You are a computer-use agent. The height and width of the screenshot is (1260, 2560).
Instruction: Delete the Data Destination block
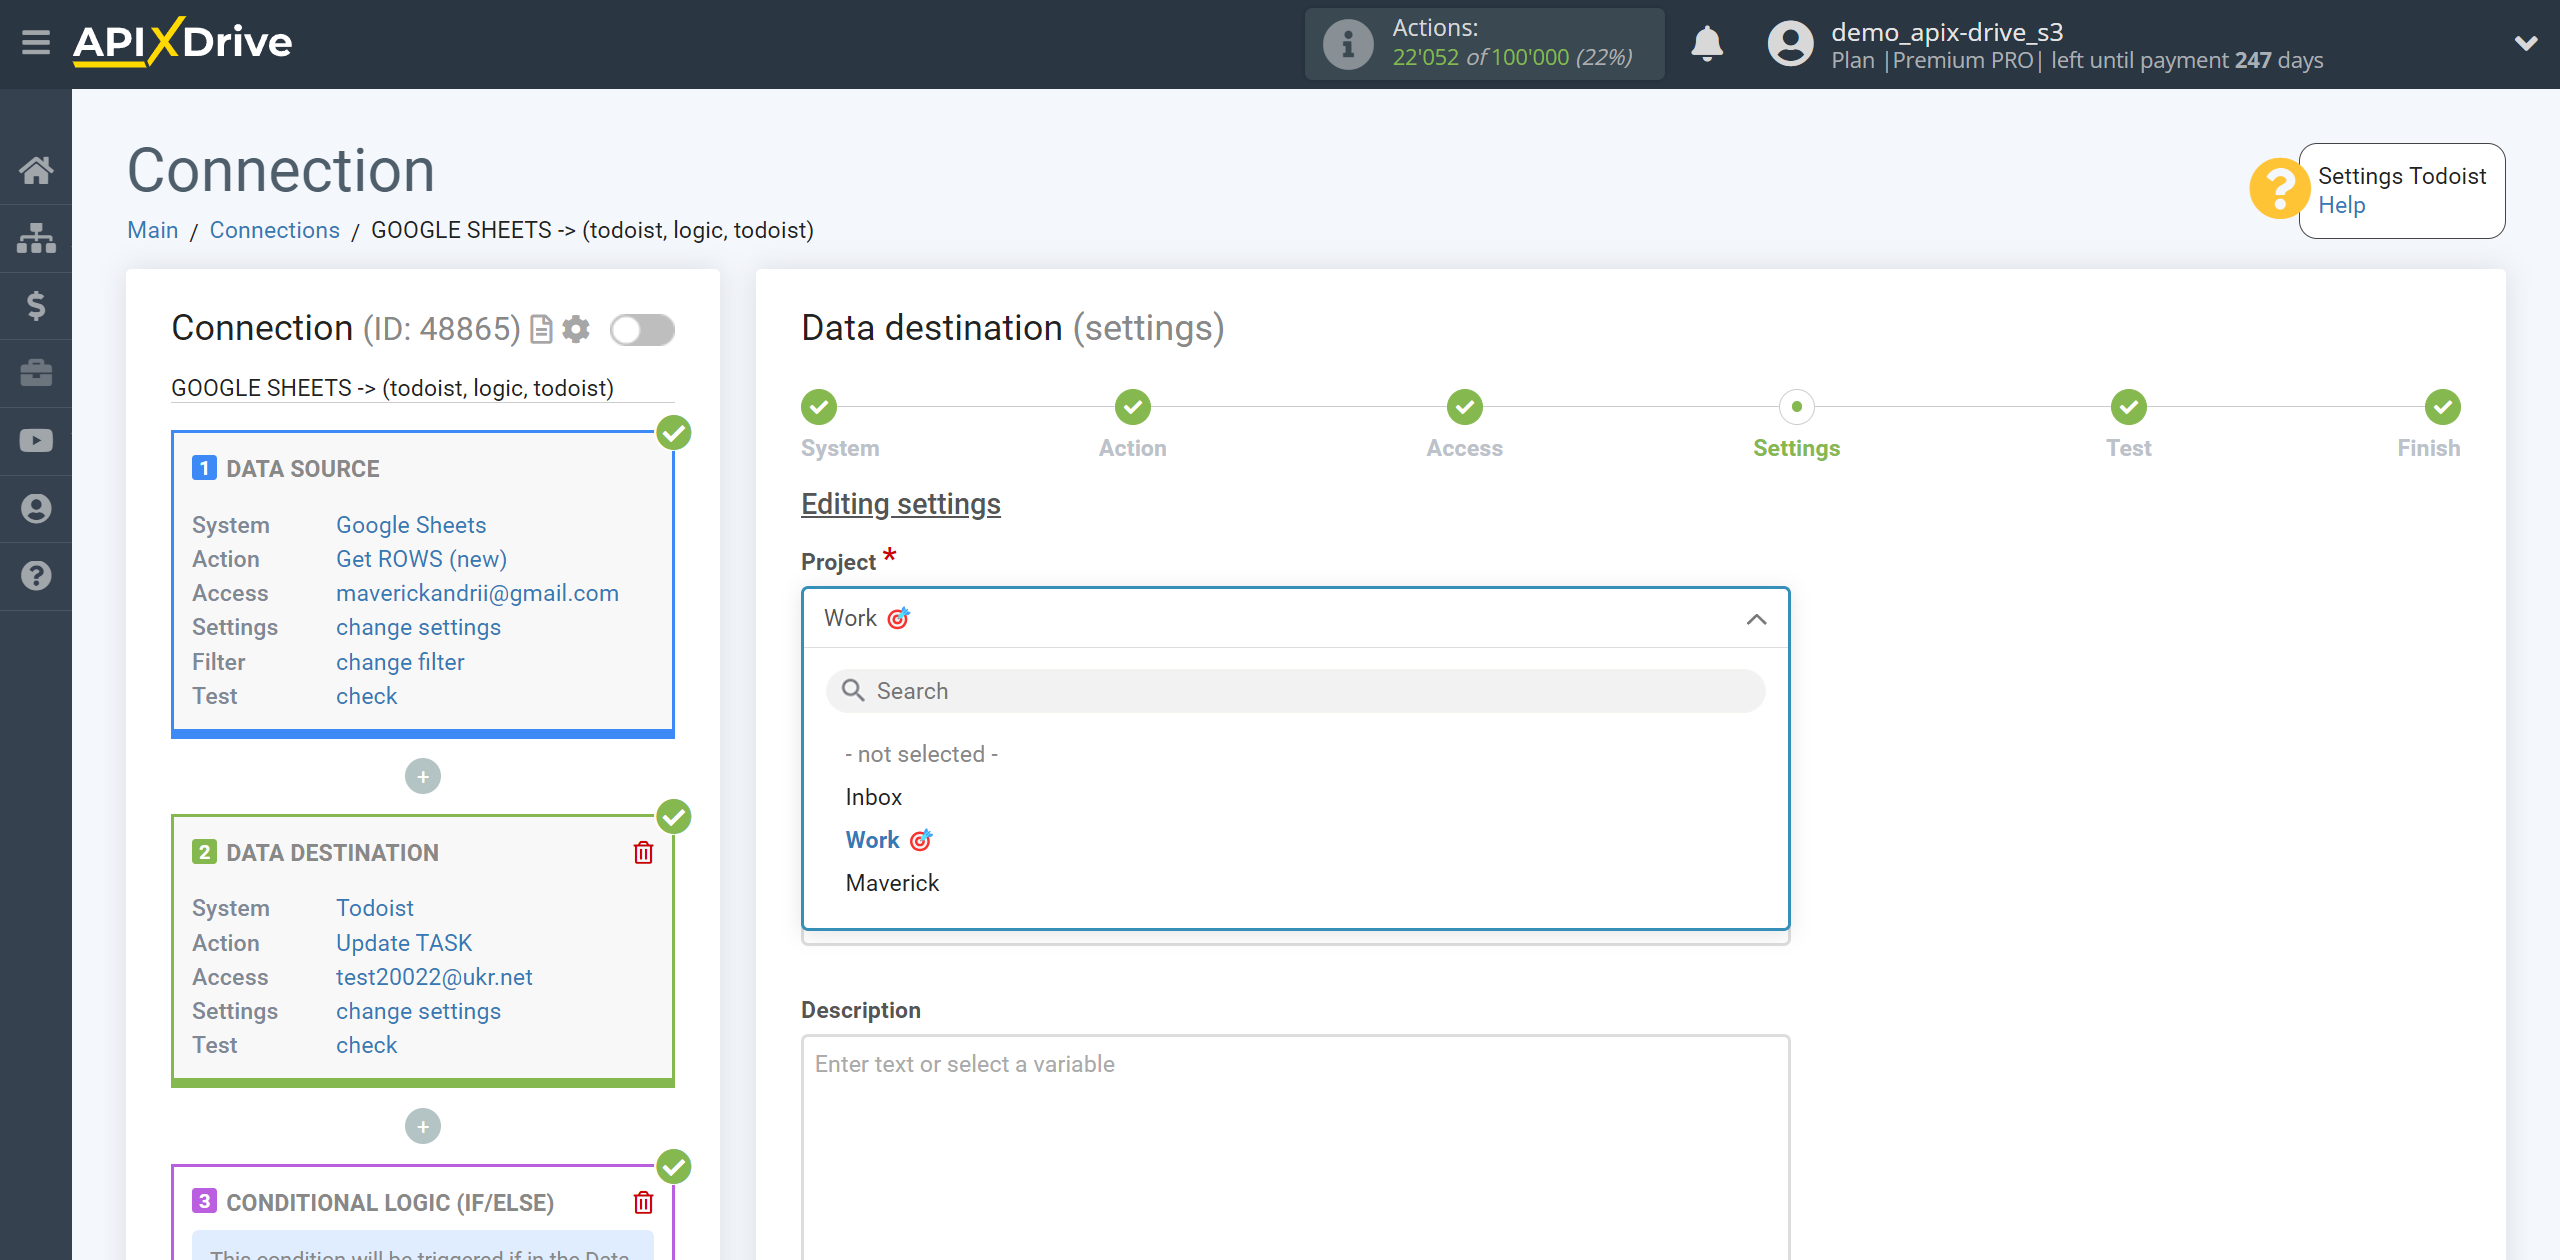643,852
